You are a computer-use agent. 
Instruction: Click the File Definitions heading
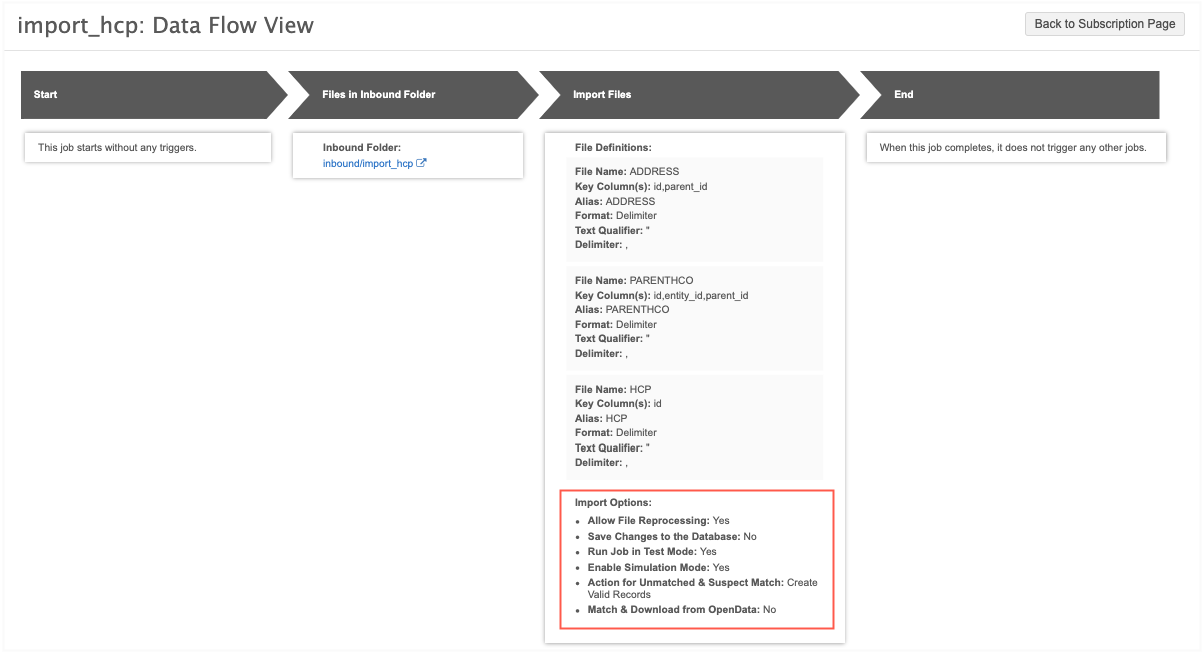point(613,148)
